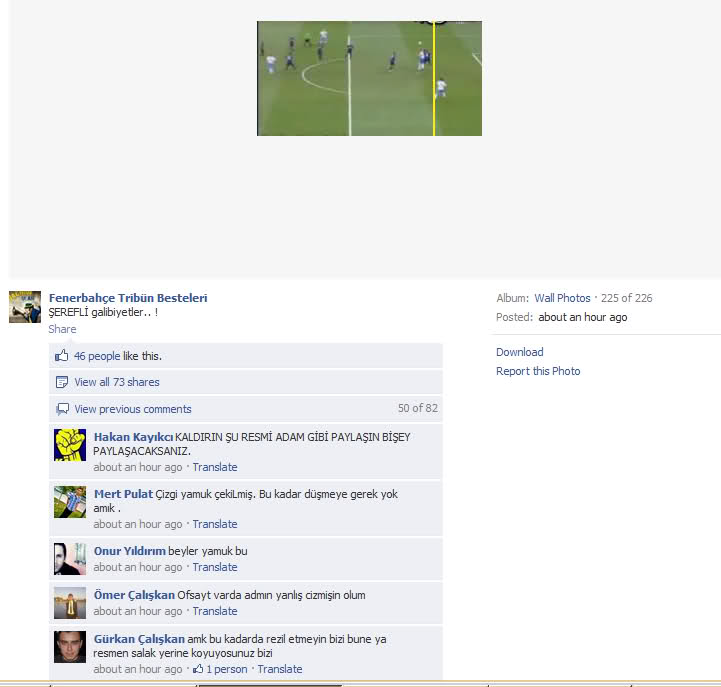721x687 pixels.
Task: Open Mert Pulat's profile picture
Action: pos(70,502)
